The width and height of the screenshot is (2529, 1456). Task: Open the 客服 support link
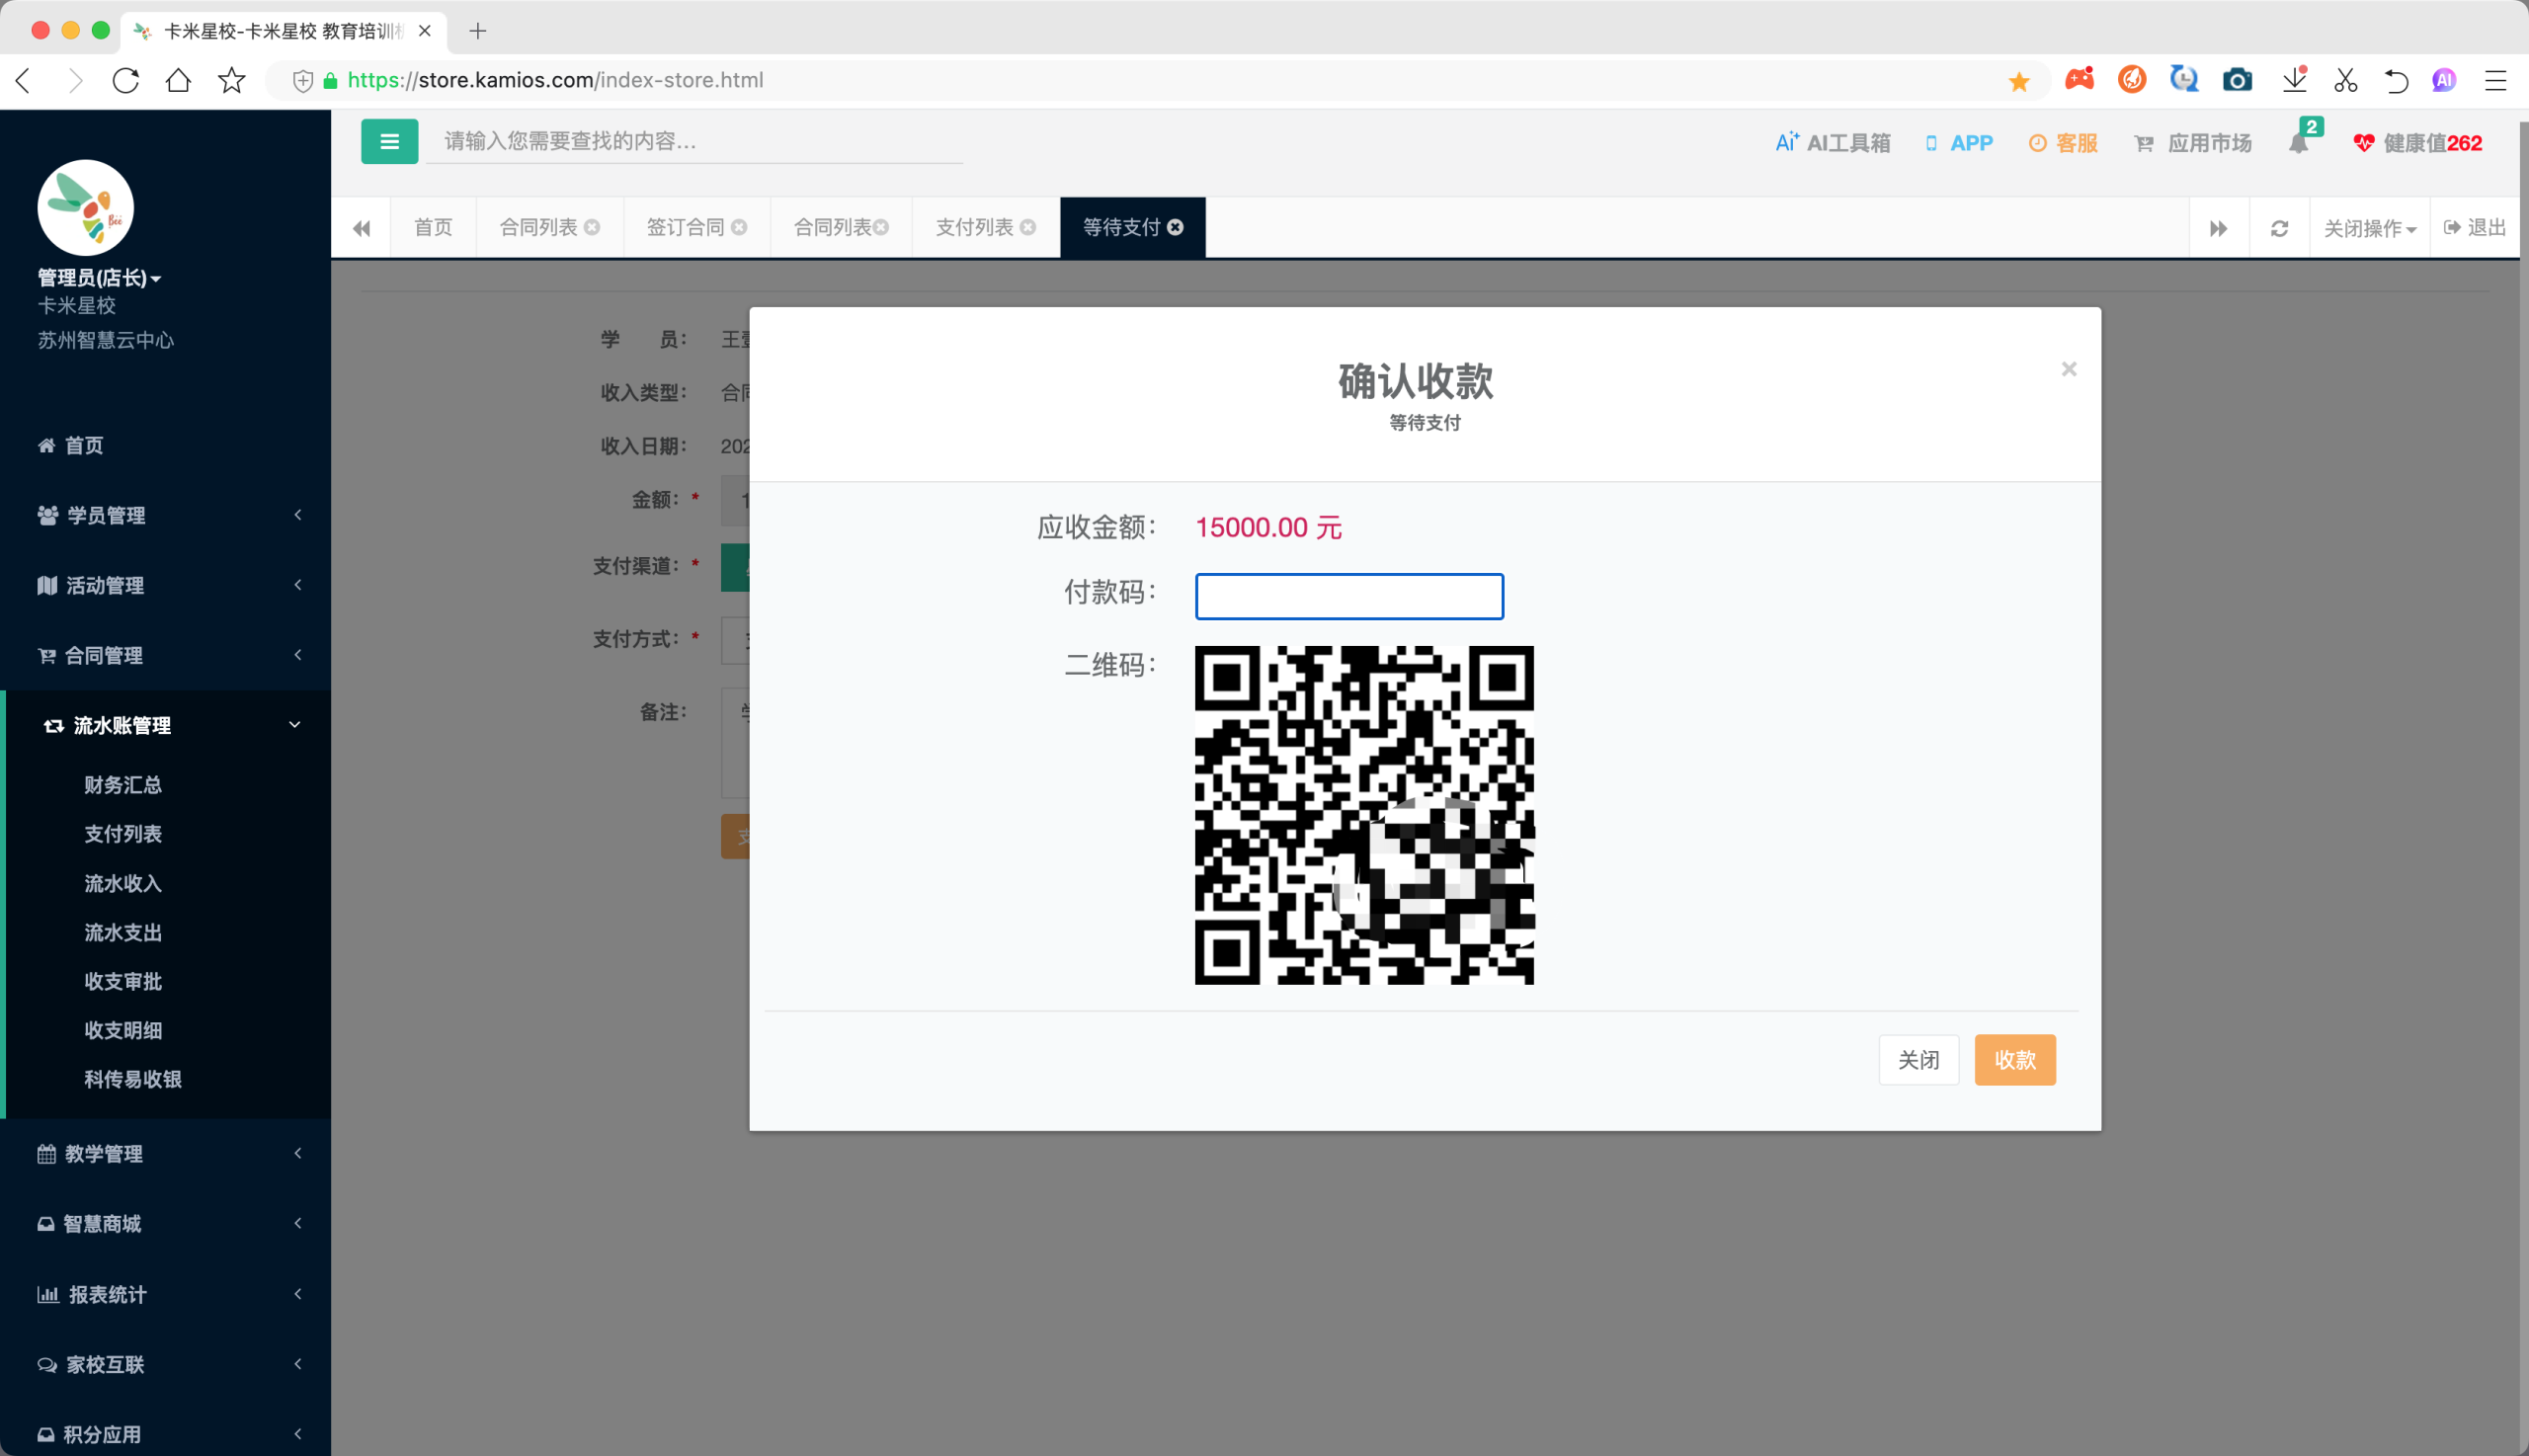coord(2062,143)
